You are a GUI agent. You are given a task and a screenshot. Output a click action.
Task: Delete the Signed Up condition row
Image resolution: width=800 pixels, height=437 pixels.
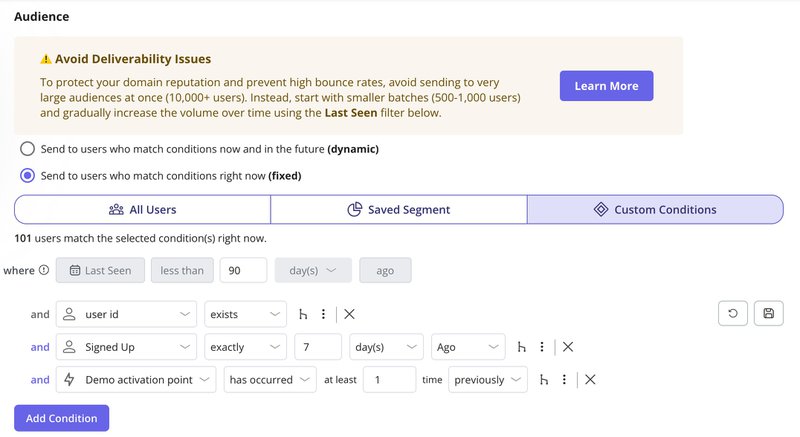pyautogui.click(x=568, y=347)
